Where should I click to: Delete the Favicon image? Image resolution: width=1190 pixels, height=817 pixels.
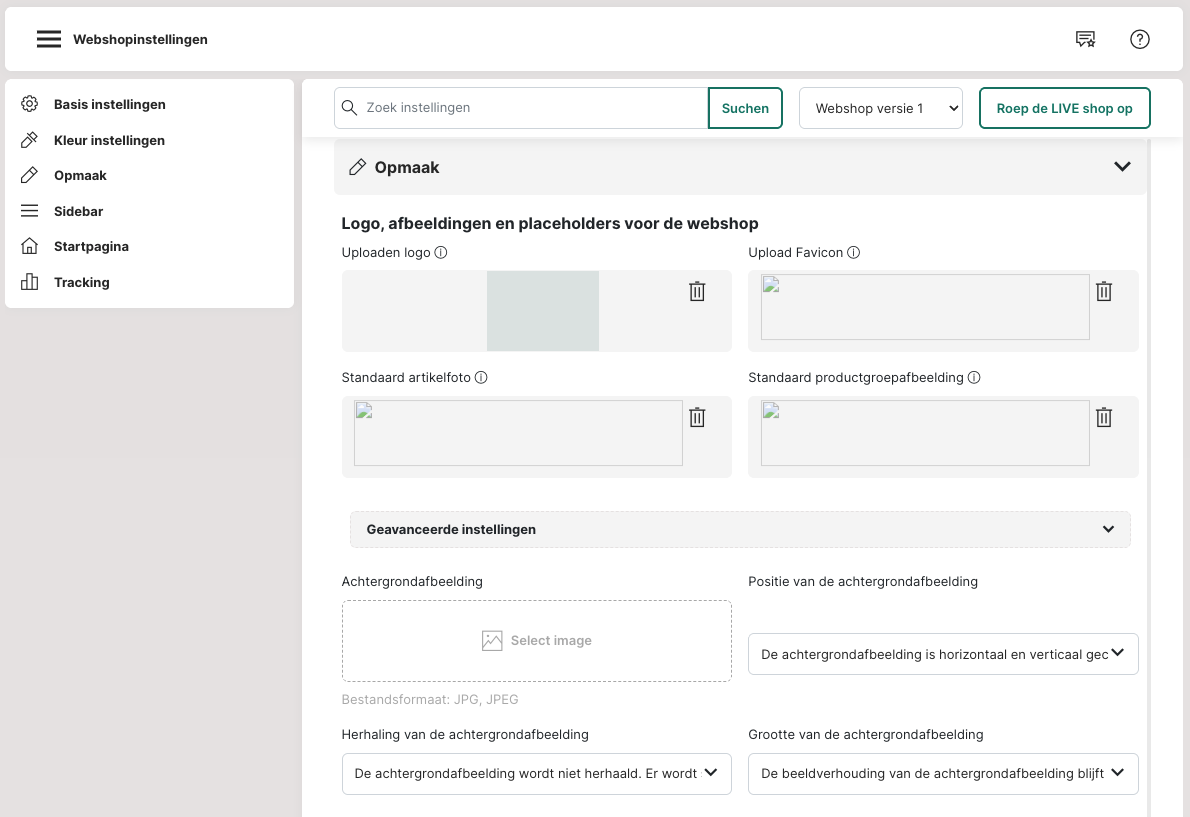(x=1103, y=291)
